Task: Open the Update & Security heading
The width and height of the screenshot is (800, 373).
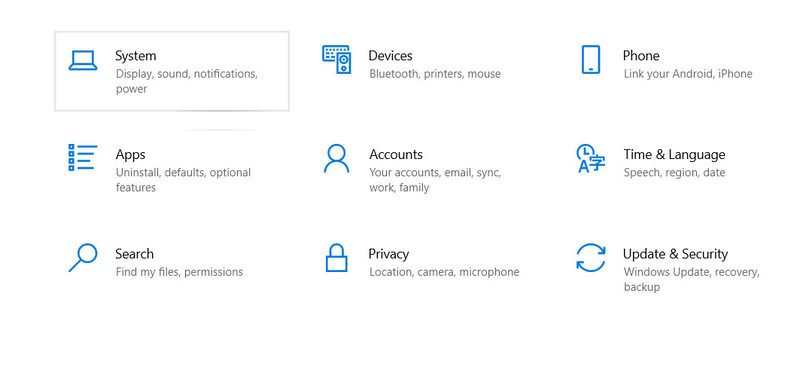Action: click(676, 254)
